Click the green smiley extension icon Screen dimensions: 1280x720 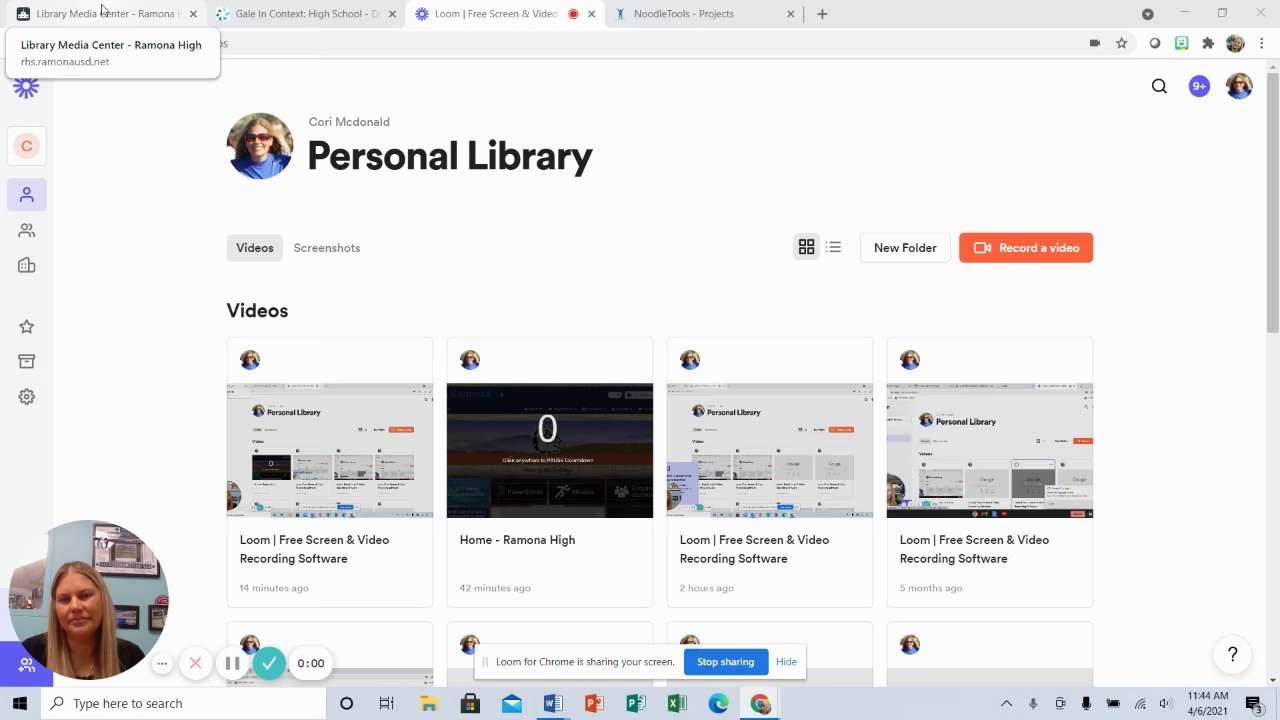1182,43
